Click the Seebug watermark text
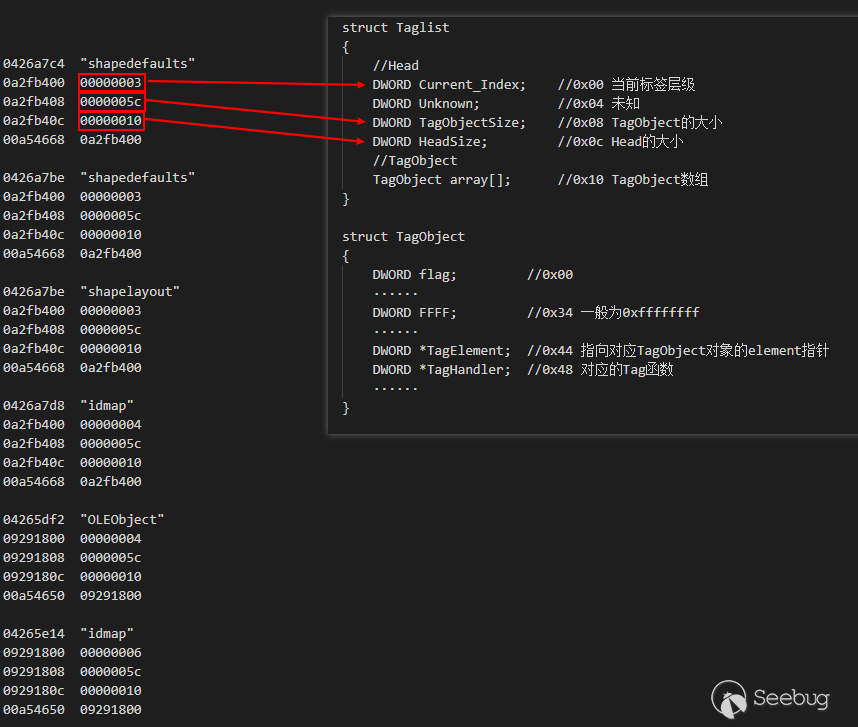The height and width of the screenshot is (727, 858). (x=790, y=698)
